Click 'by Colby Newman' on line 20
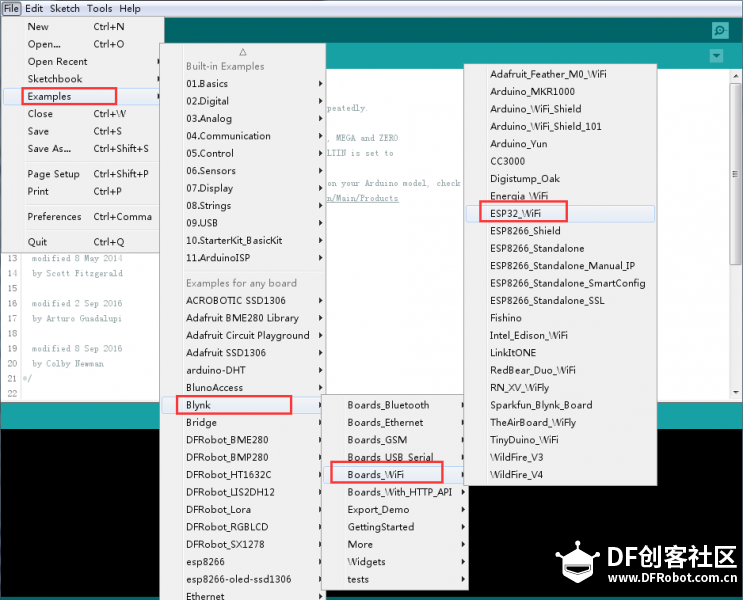 click(68, 364)
